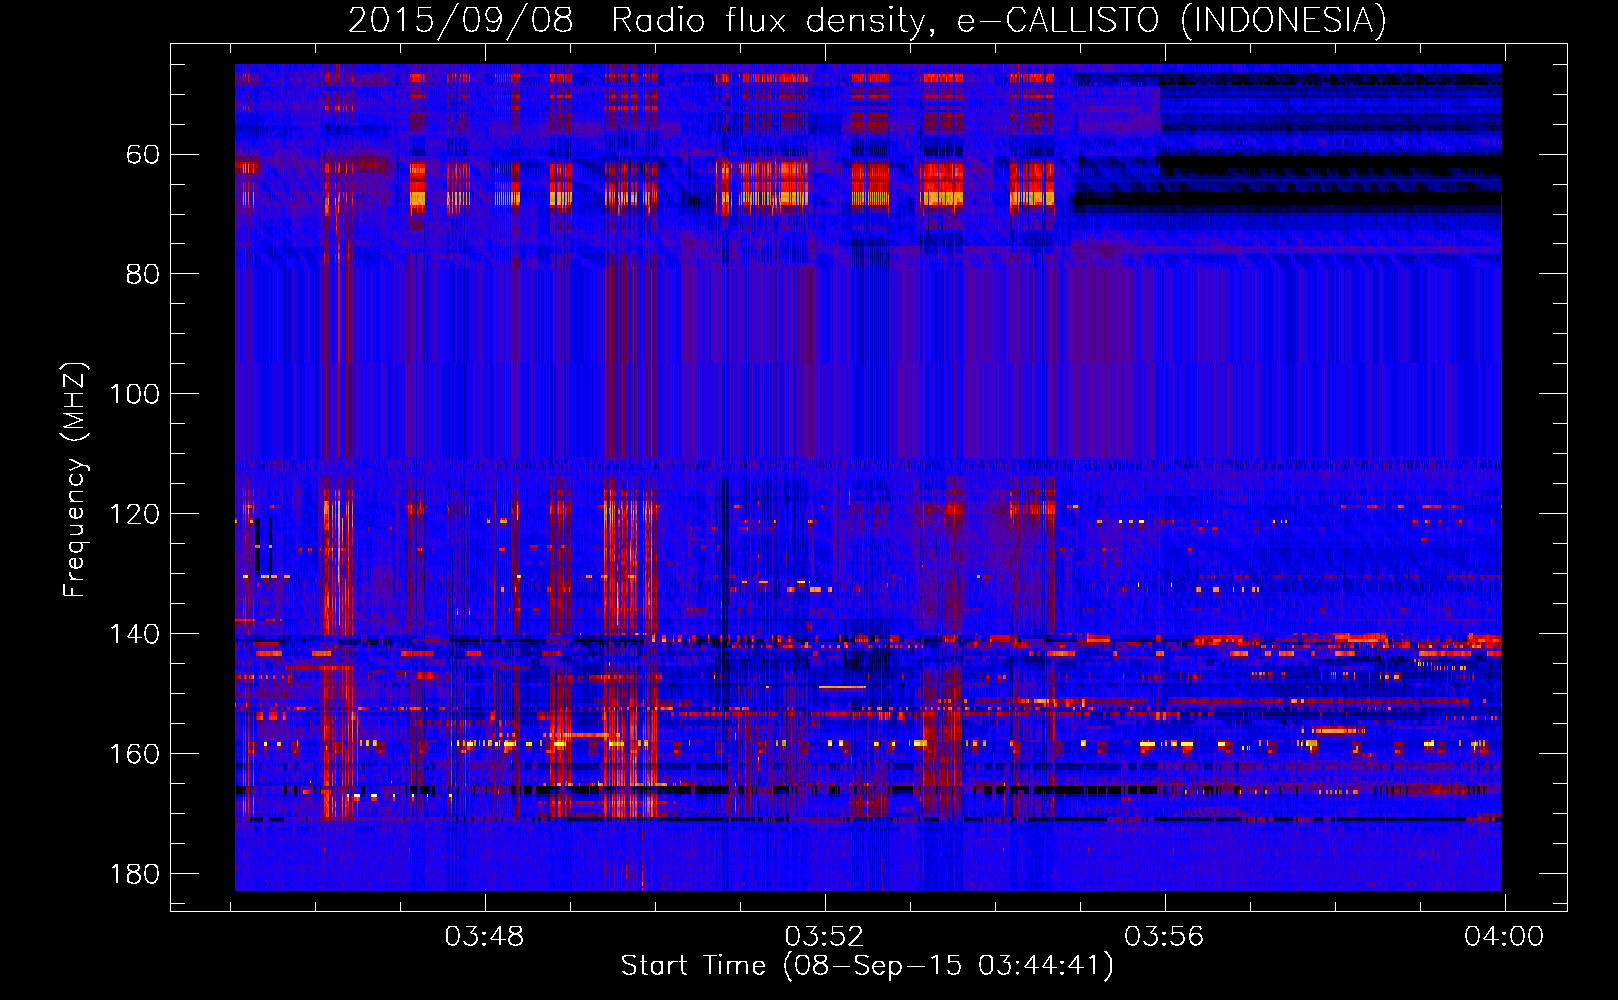The height and width of the screenshot is (1000, 1618).
Task: Click the 03:52 time tick label
Action: 824,937
